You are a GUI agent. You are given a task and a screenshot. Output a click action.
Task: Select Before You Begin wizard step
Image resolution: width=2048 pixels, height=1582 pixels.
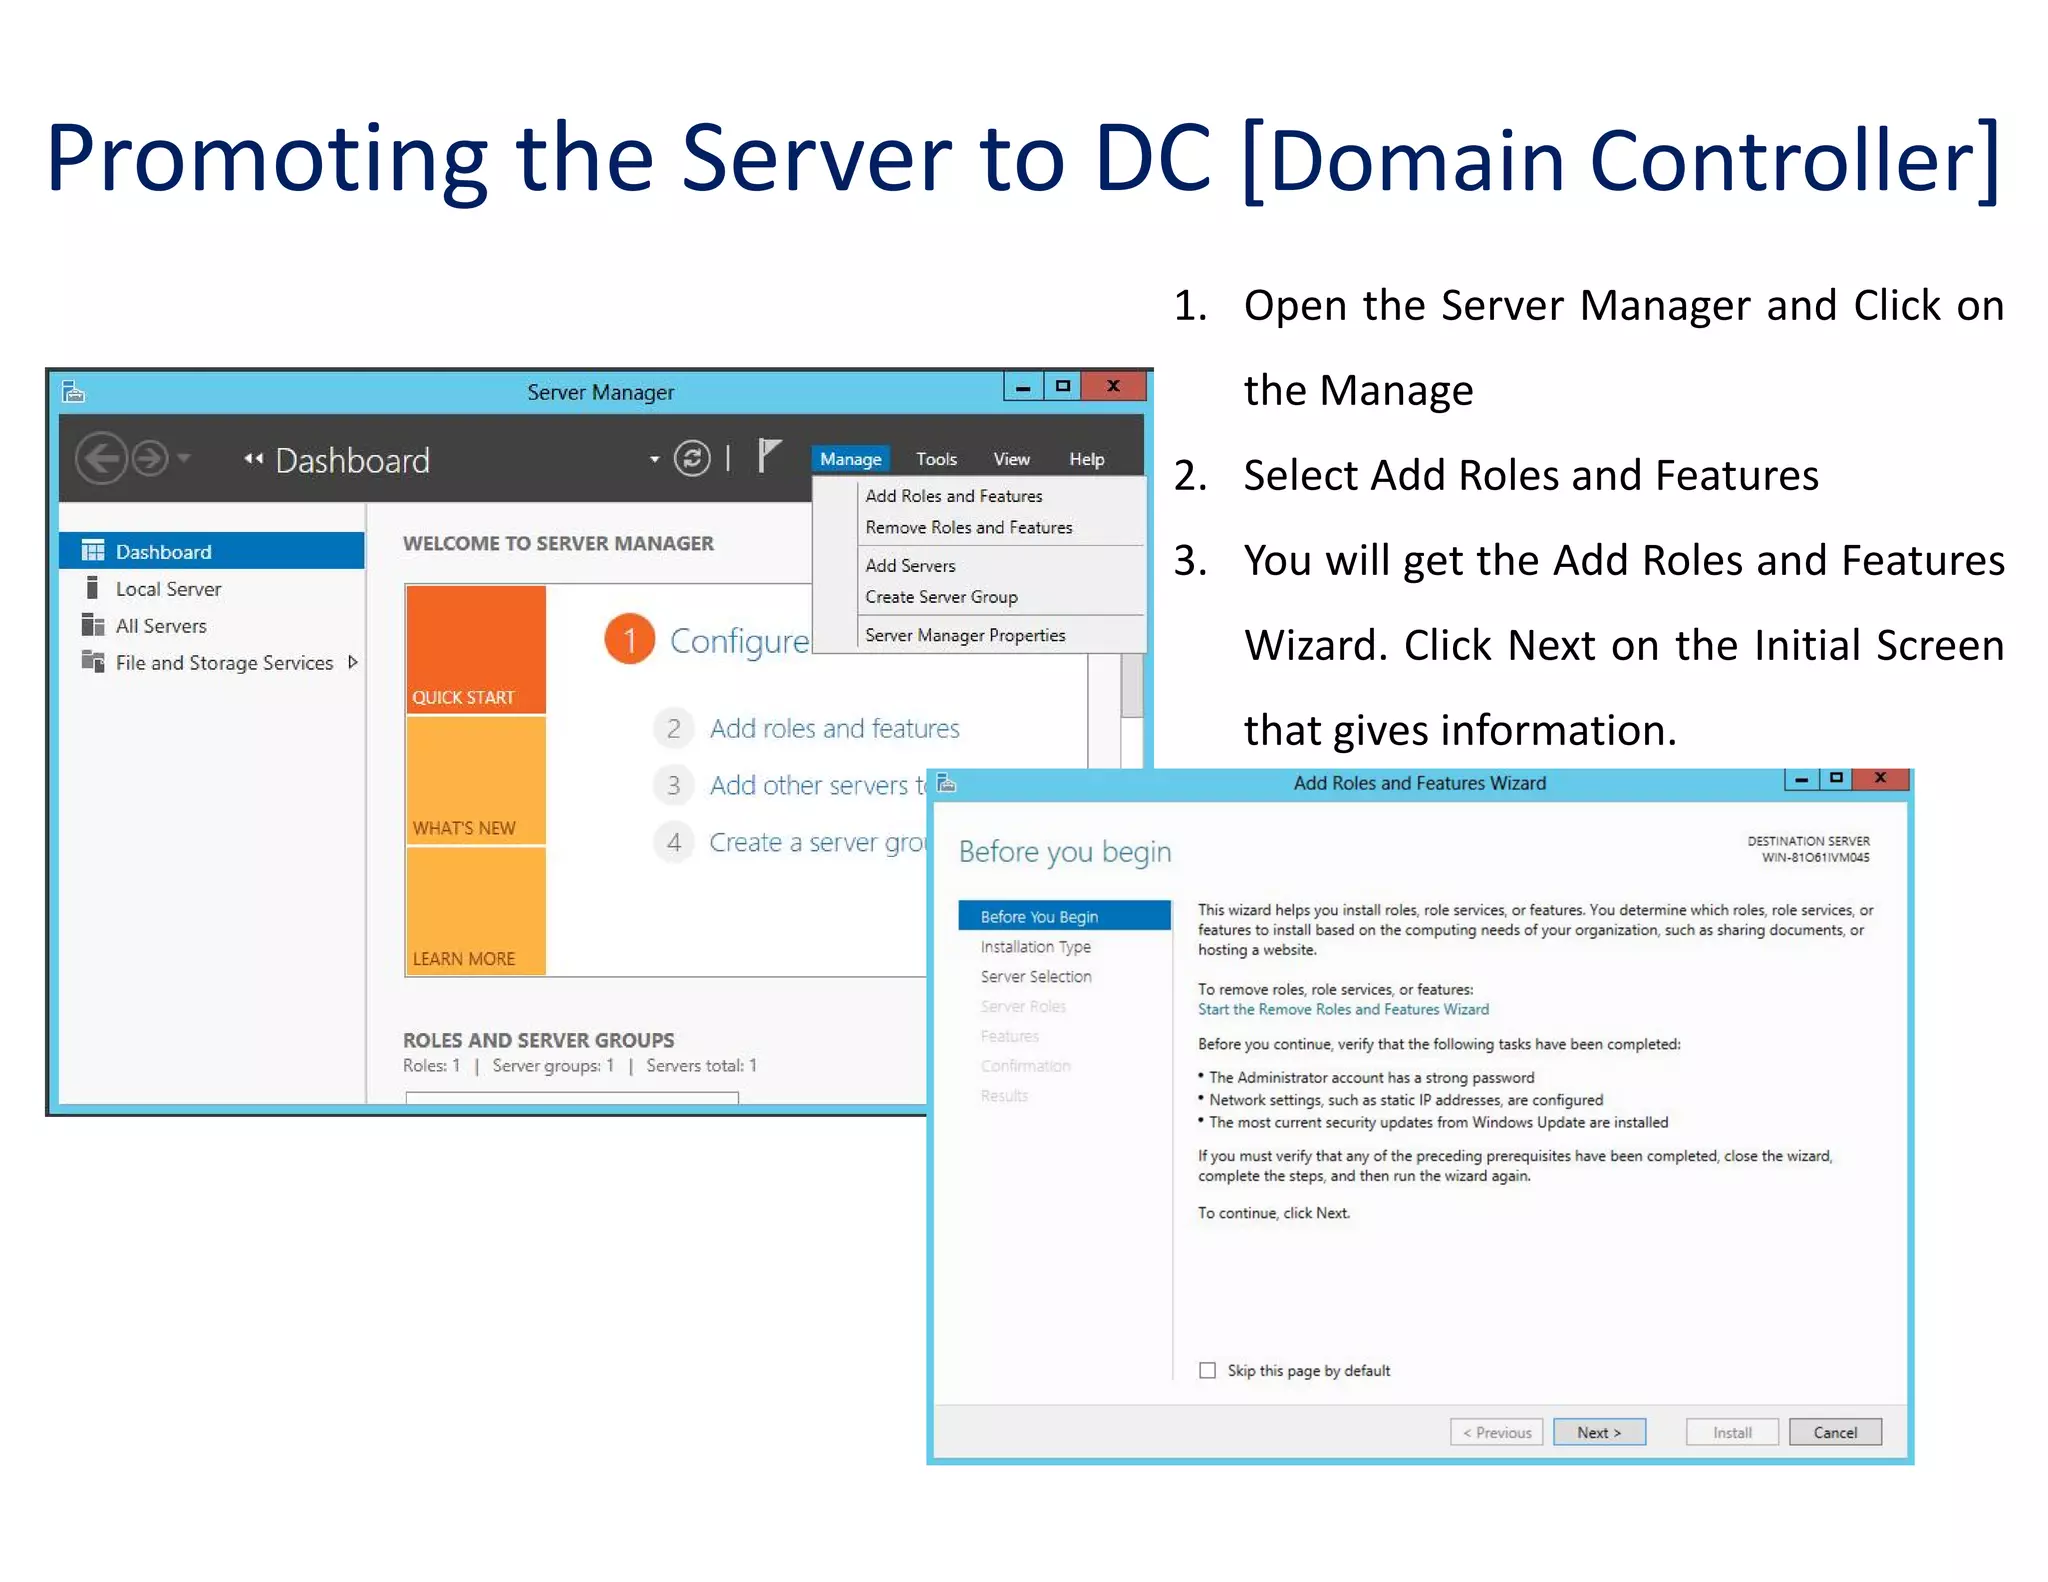point(1064,916)
